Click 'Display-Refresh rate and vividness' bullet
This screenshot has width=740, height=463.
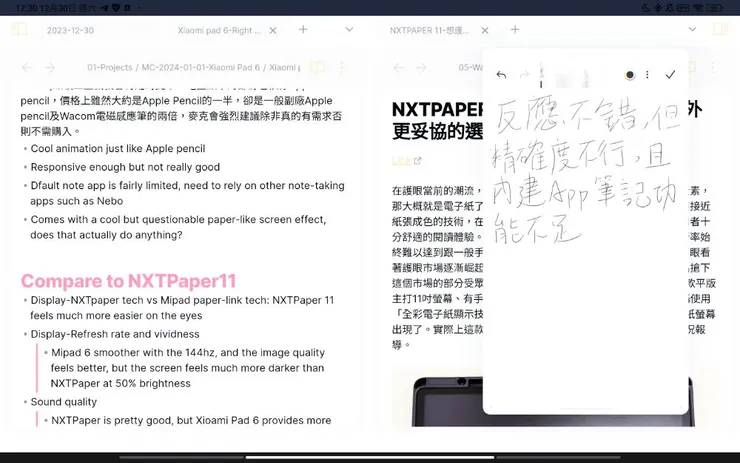(x=115, y=334)
